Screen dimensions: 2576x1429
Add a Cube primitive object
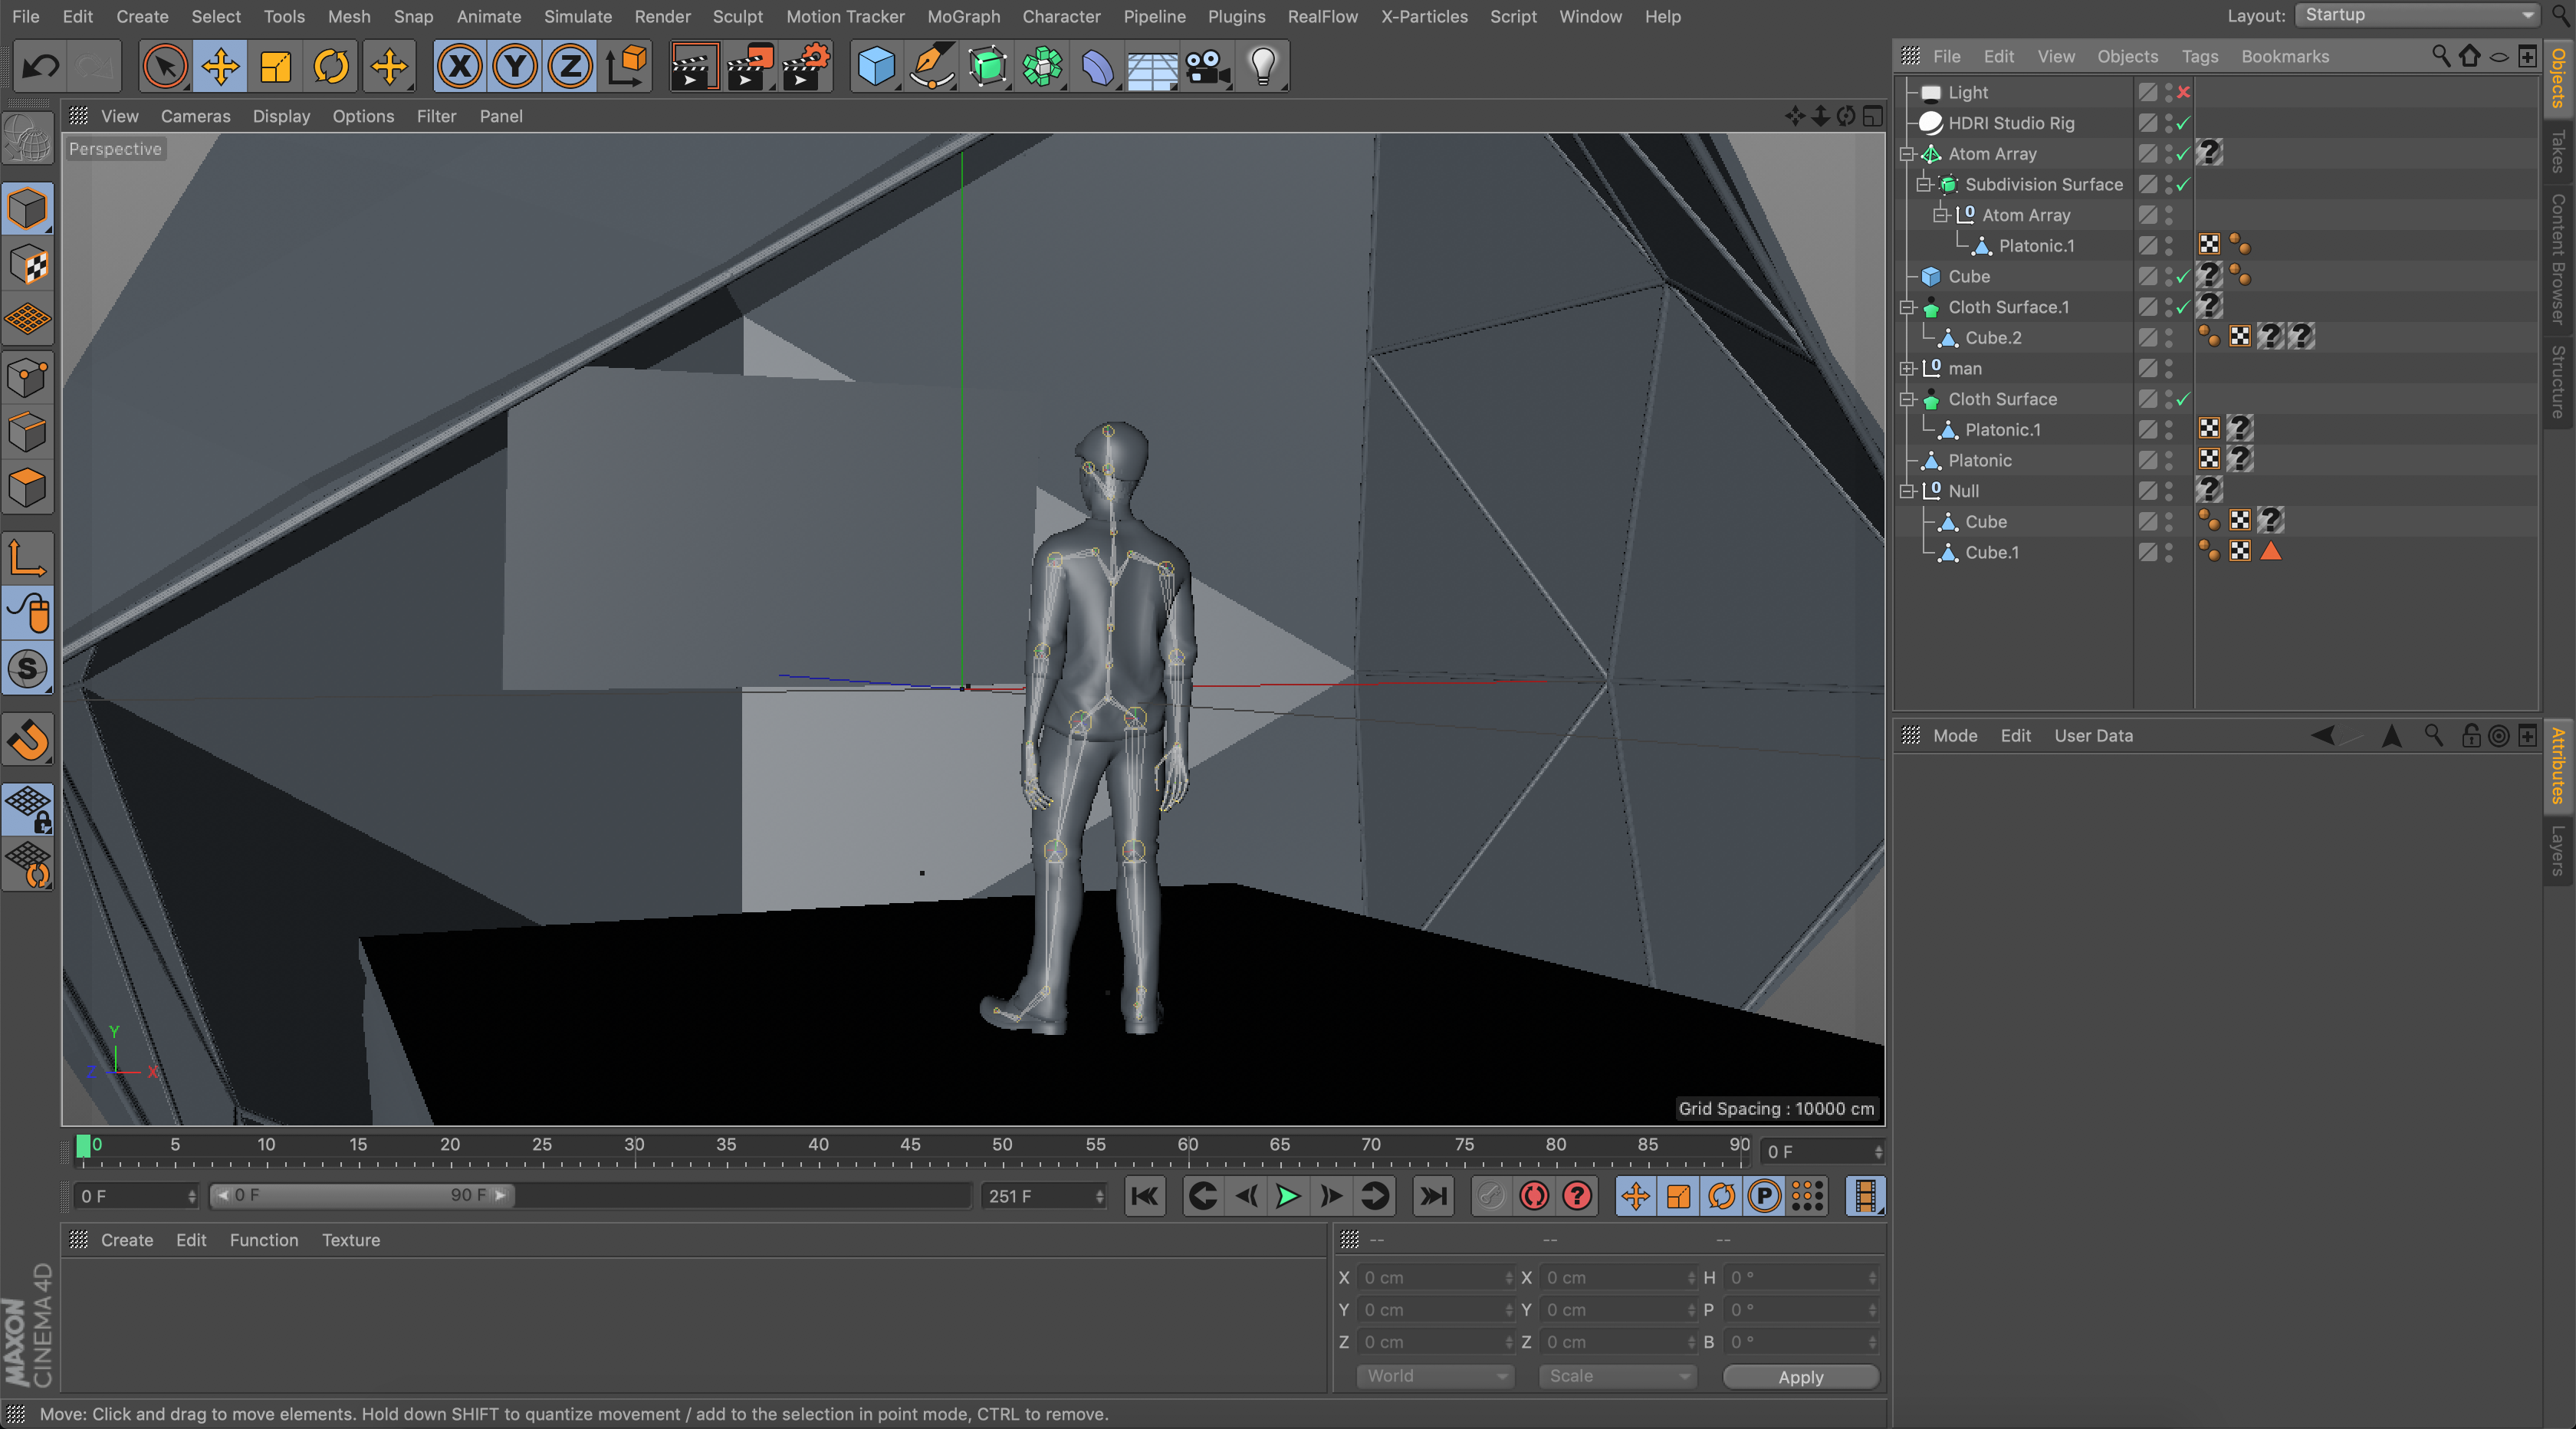click(x=876, y=67)
